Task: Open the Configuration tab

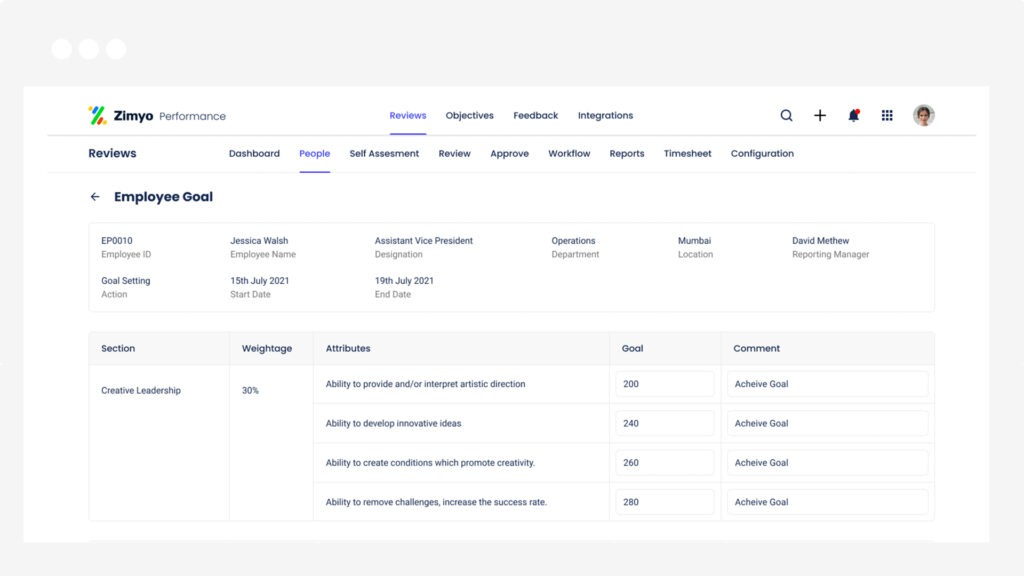Action: point(762,153)
